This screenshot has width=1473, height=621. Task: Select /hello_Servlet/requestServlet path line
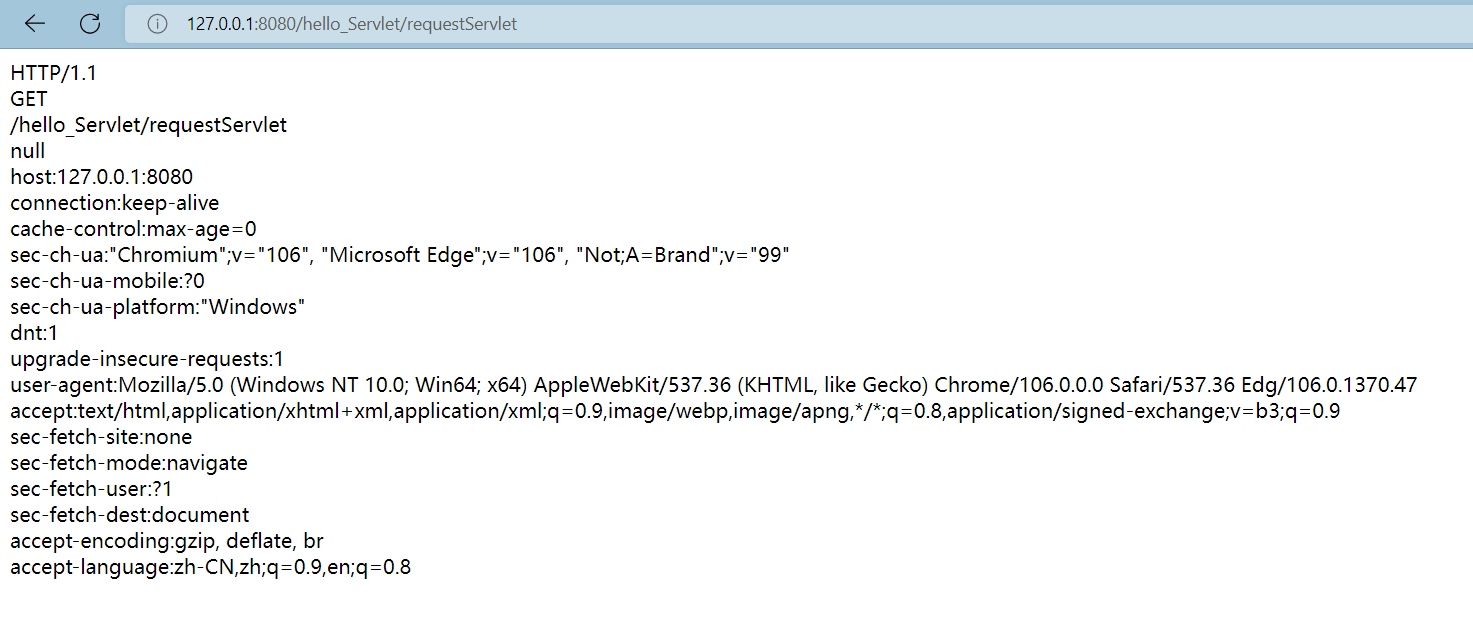coord(148,125)
